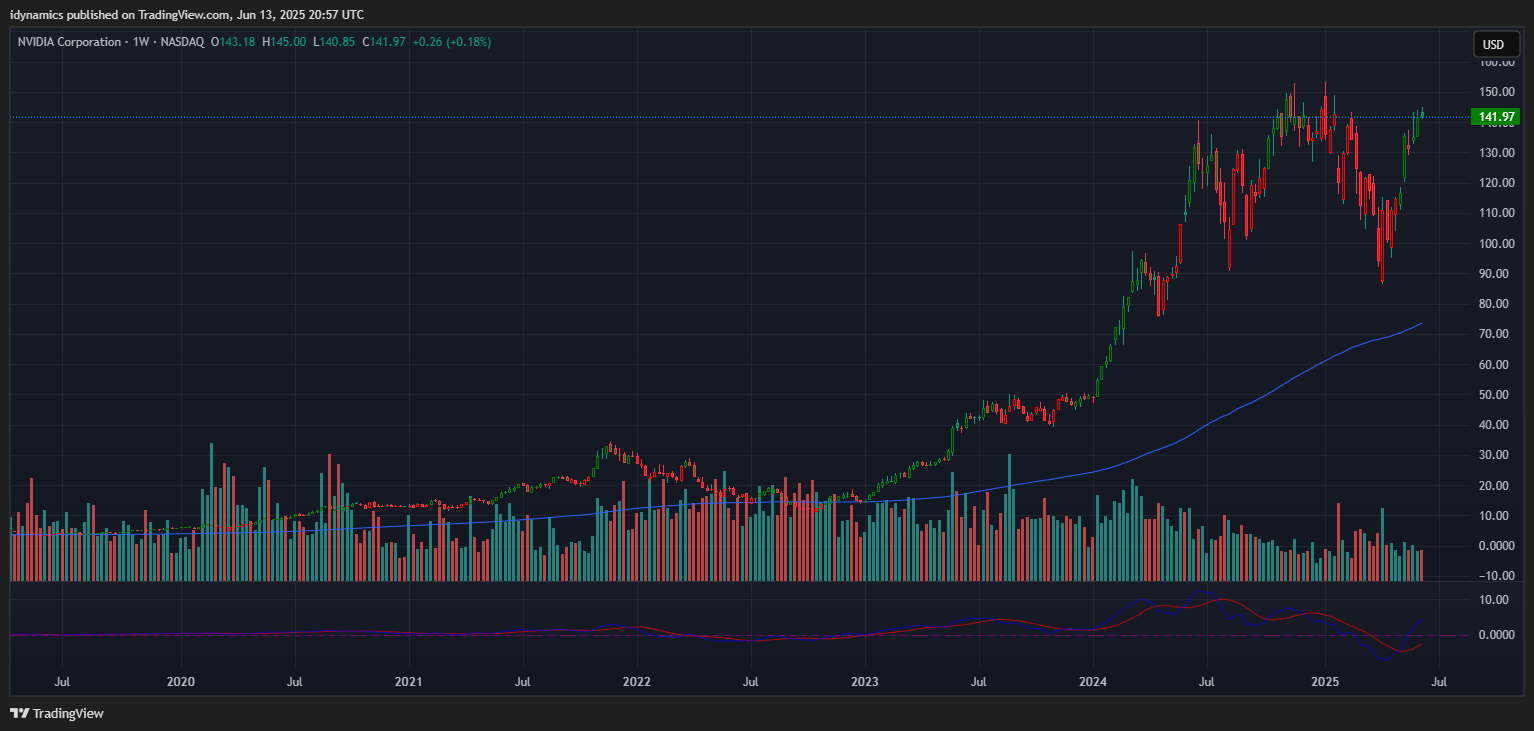Click the 2021 label on the time axis

(409, 682)
